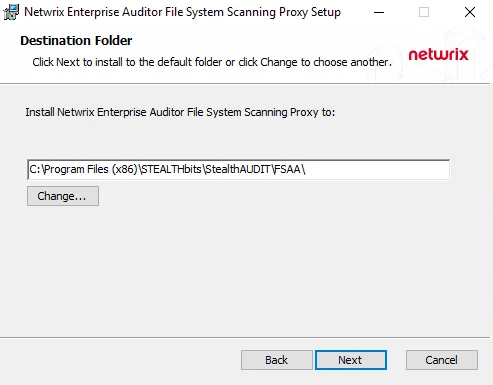Screen dimensions: 493x385
Task: Click the 'Install Netwrix Enterprise Auditor...' label
Action: (180, 112)
